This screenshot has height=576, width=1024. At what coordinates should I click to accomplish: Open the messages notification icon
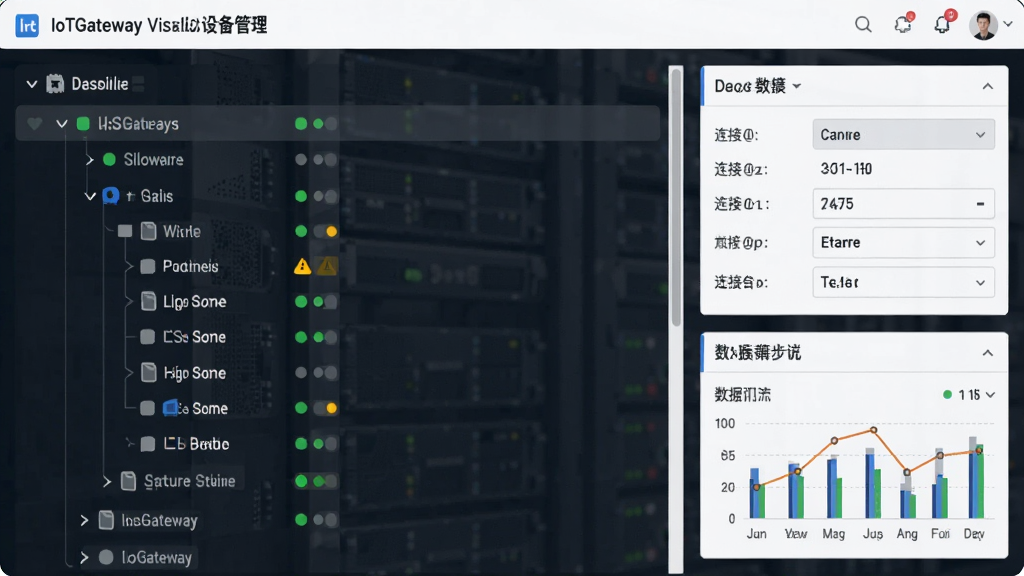pos(903,24)
